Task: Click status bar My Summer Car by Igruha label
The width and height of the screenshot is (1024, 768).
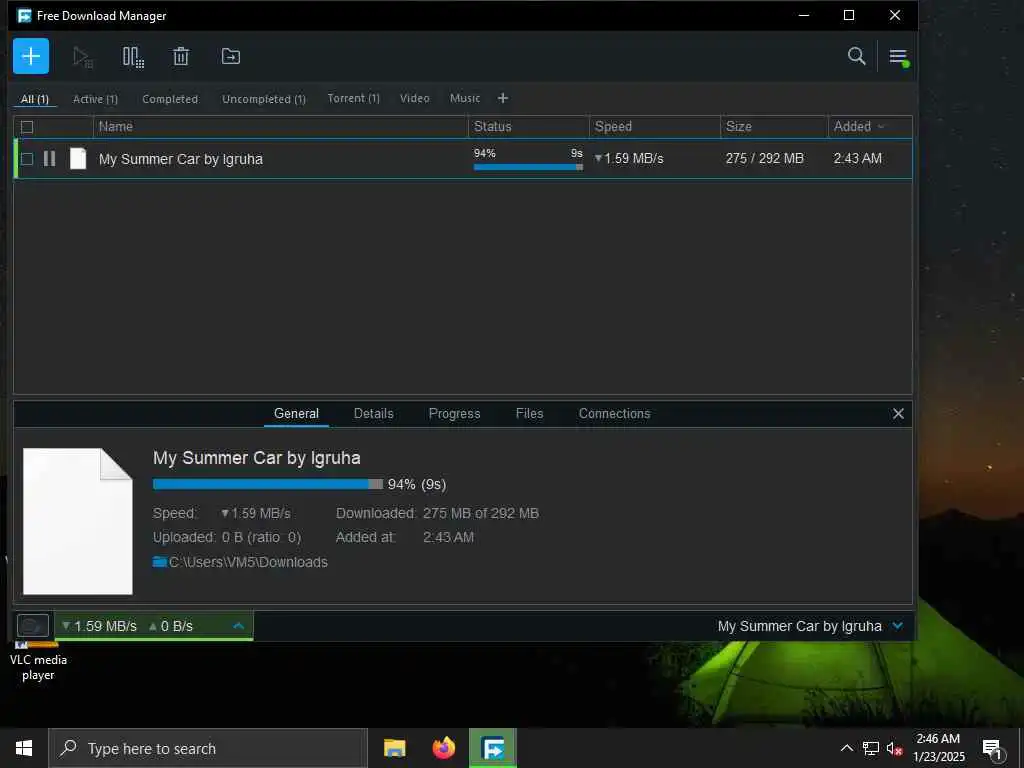Action: (799, 626)
